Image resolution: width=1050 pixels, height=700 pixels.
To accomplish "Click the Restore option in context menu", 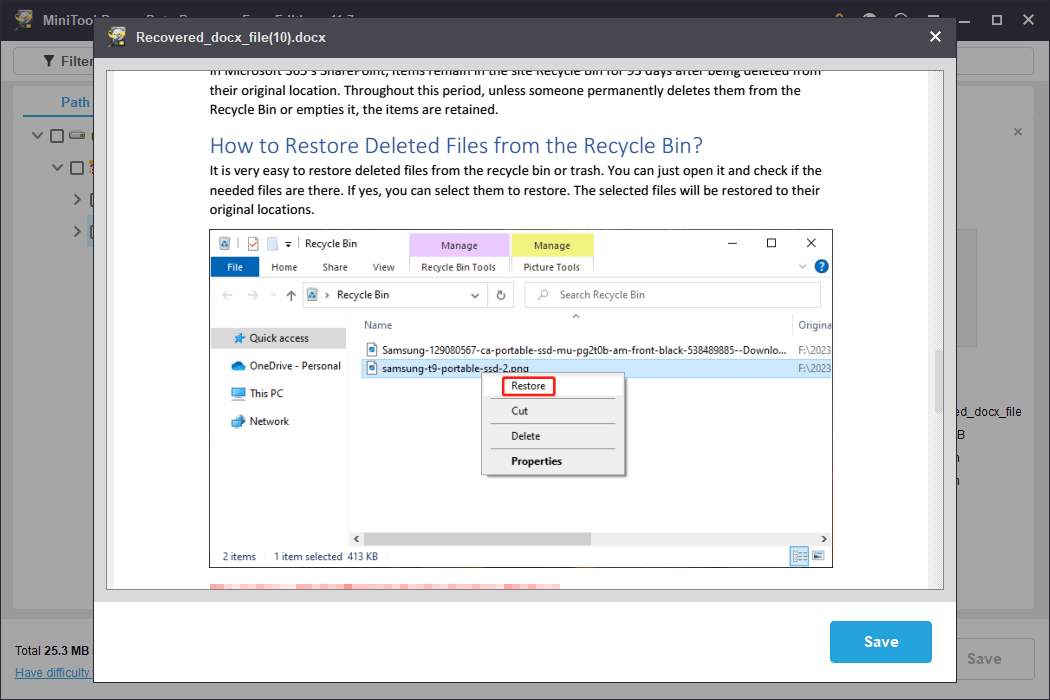I will (x=528, y=386).
